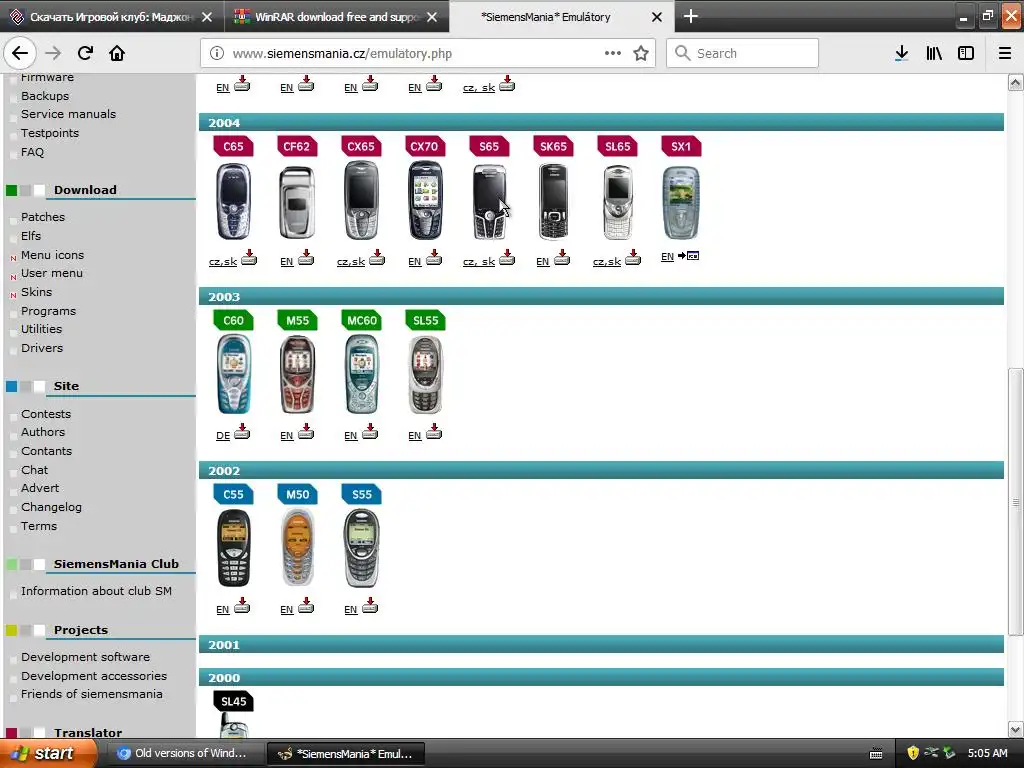Click the SX1 phone image
This screenshot has height=768, width=1024.
coord(681,202)
